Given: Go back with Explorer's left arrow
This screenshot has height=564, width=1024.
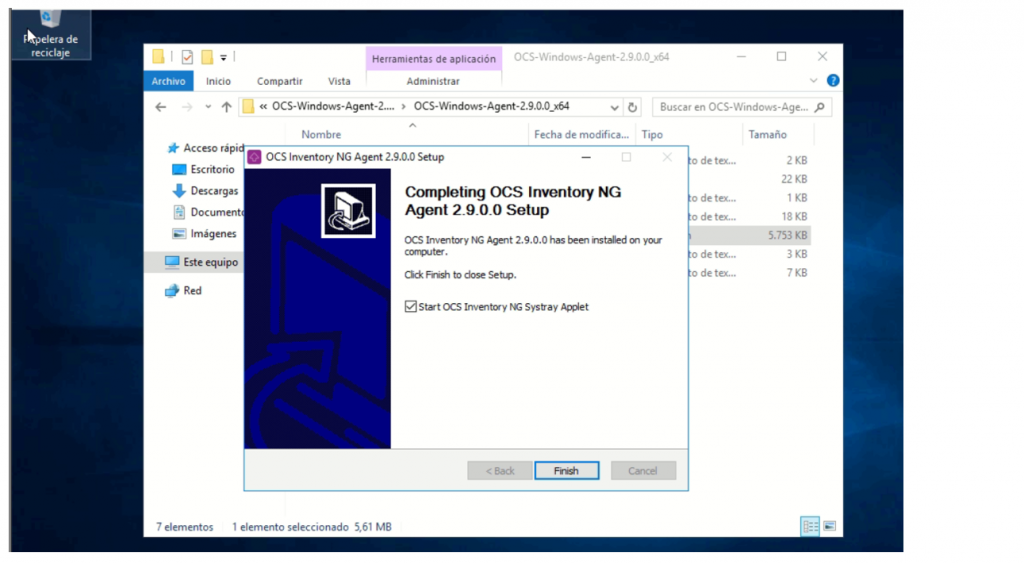Looking at the screenshot, I should point(161,107).
